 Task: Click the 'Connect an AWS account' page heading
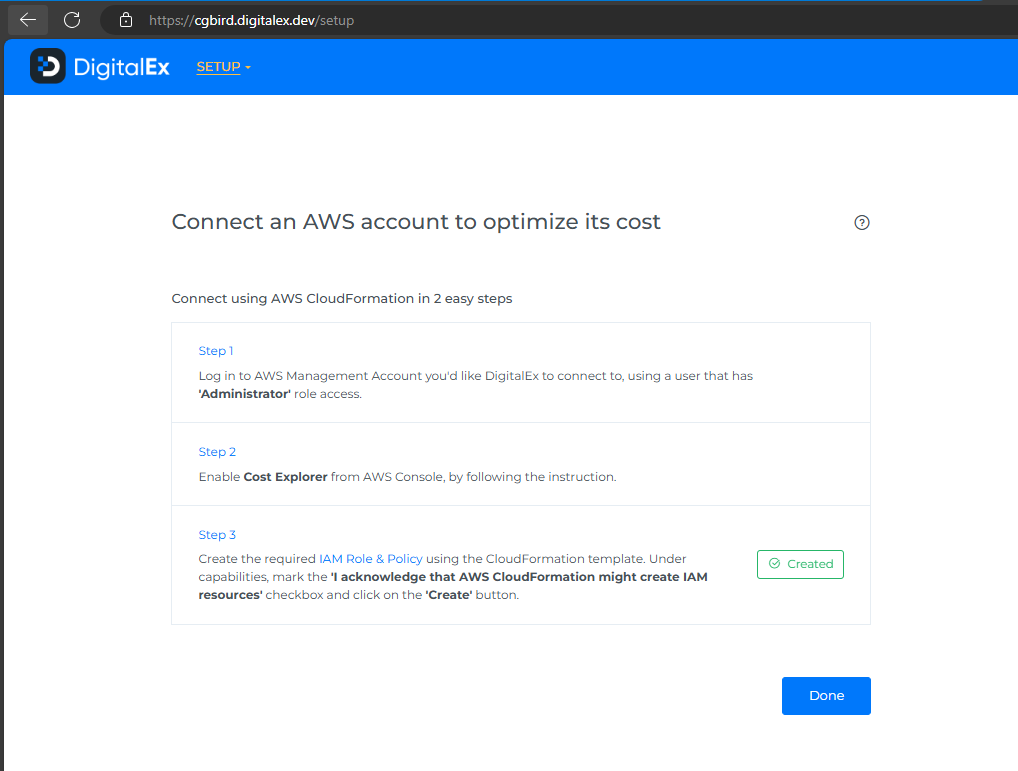(416, 222)
